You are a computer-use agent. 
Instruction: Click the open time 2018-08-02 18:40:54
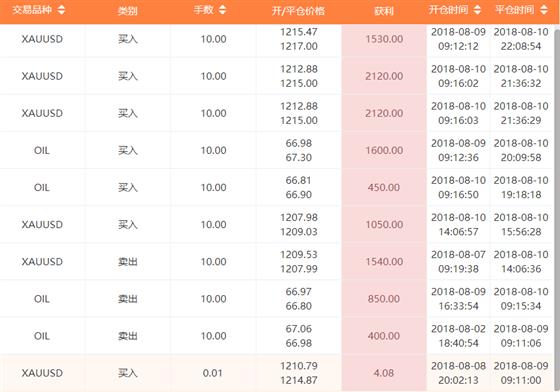pyautogui.click(x=458, y=336)
